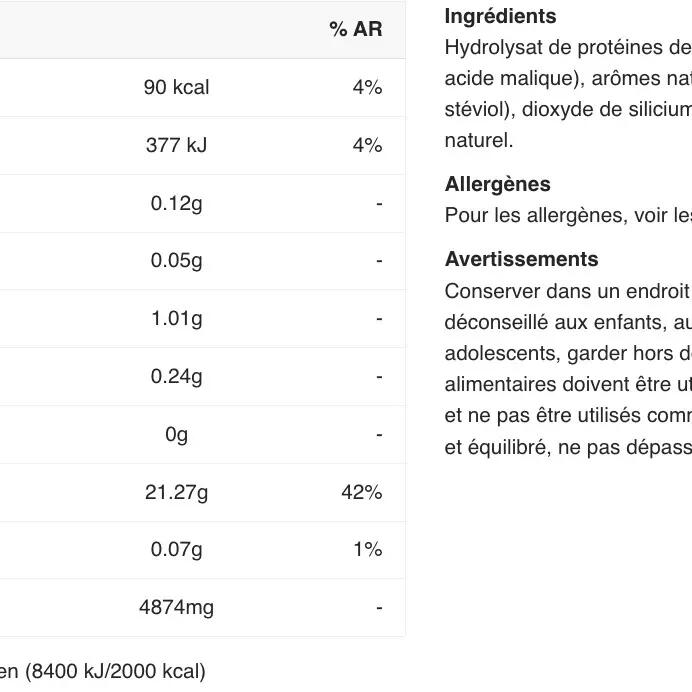Select the 90 kcal value
The width and height of the screenshot is (692, 692).
(176, 87)
